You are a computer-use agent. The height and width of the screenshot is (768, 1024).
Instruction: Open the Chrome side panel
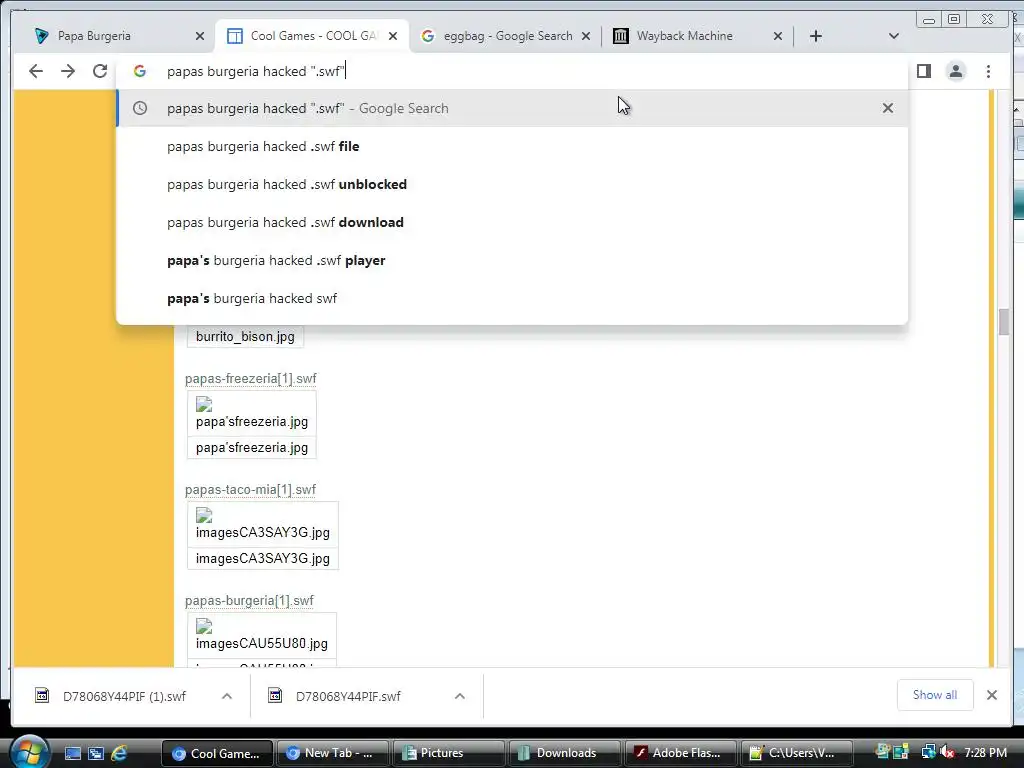coord(923,71)
